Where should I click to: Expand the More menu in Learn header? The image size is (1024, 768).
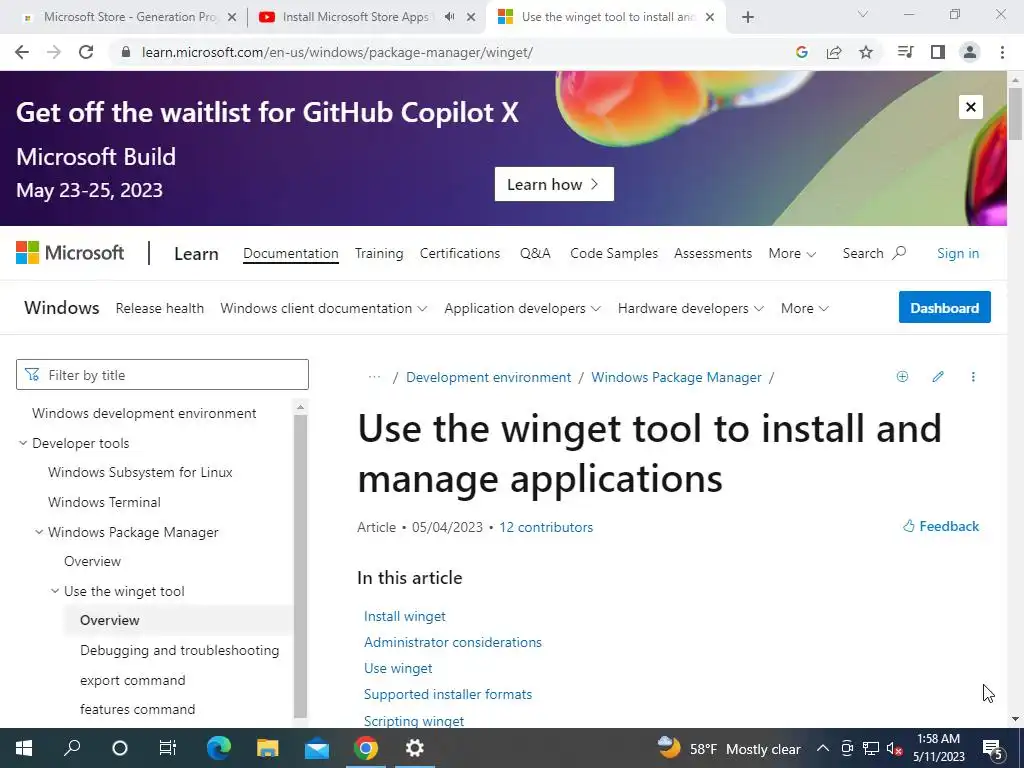792,253
